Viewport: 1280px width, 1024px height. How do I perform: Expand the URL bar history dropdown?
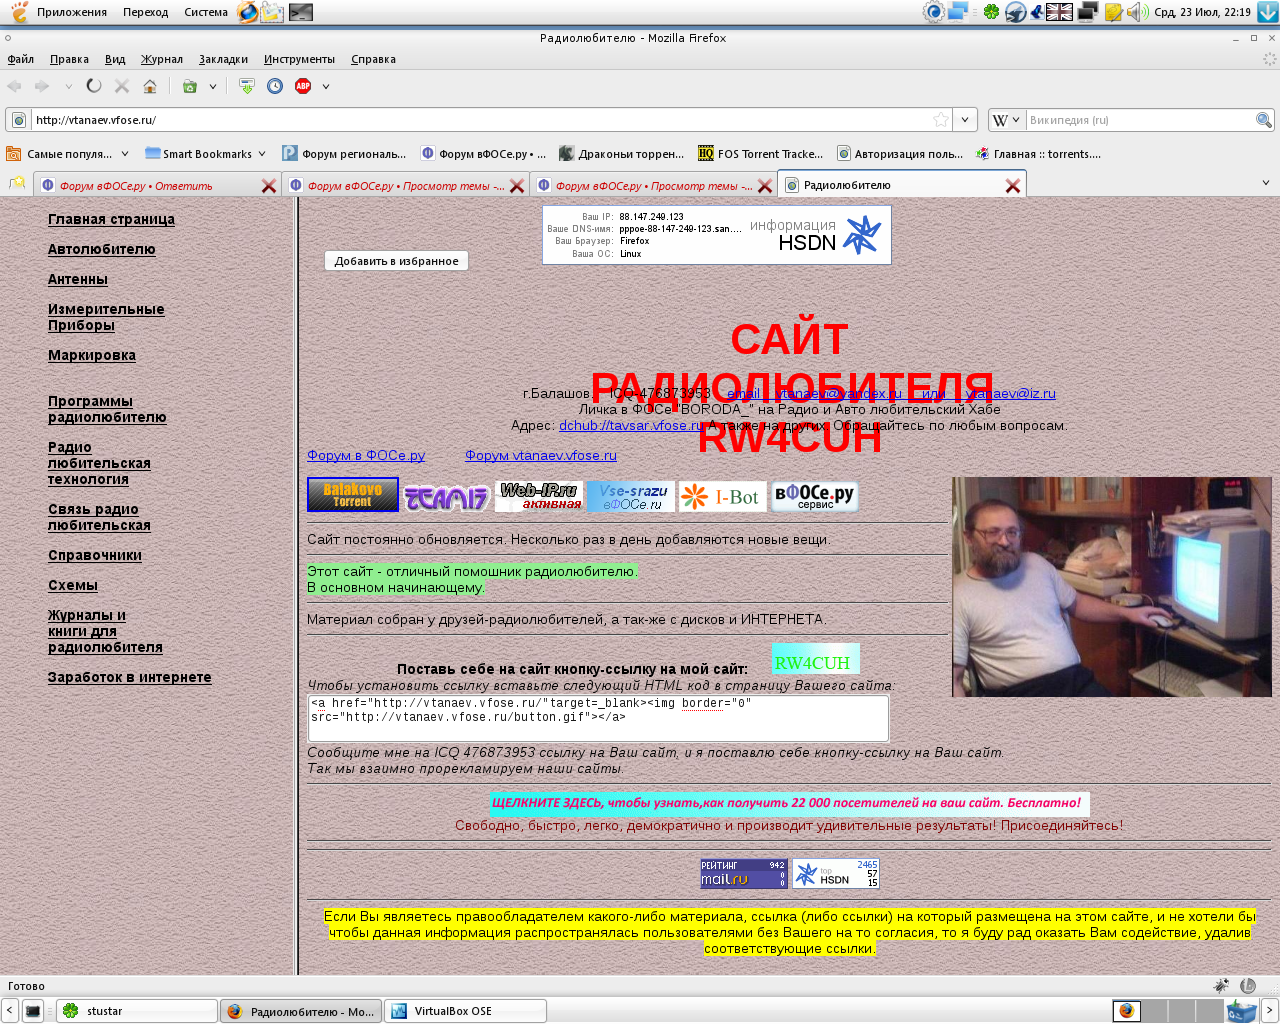click(x=965, y=120)
